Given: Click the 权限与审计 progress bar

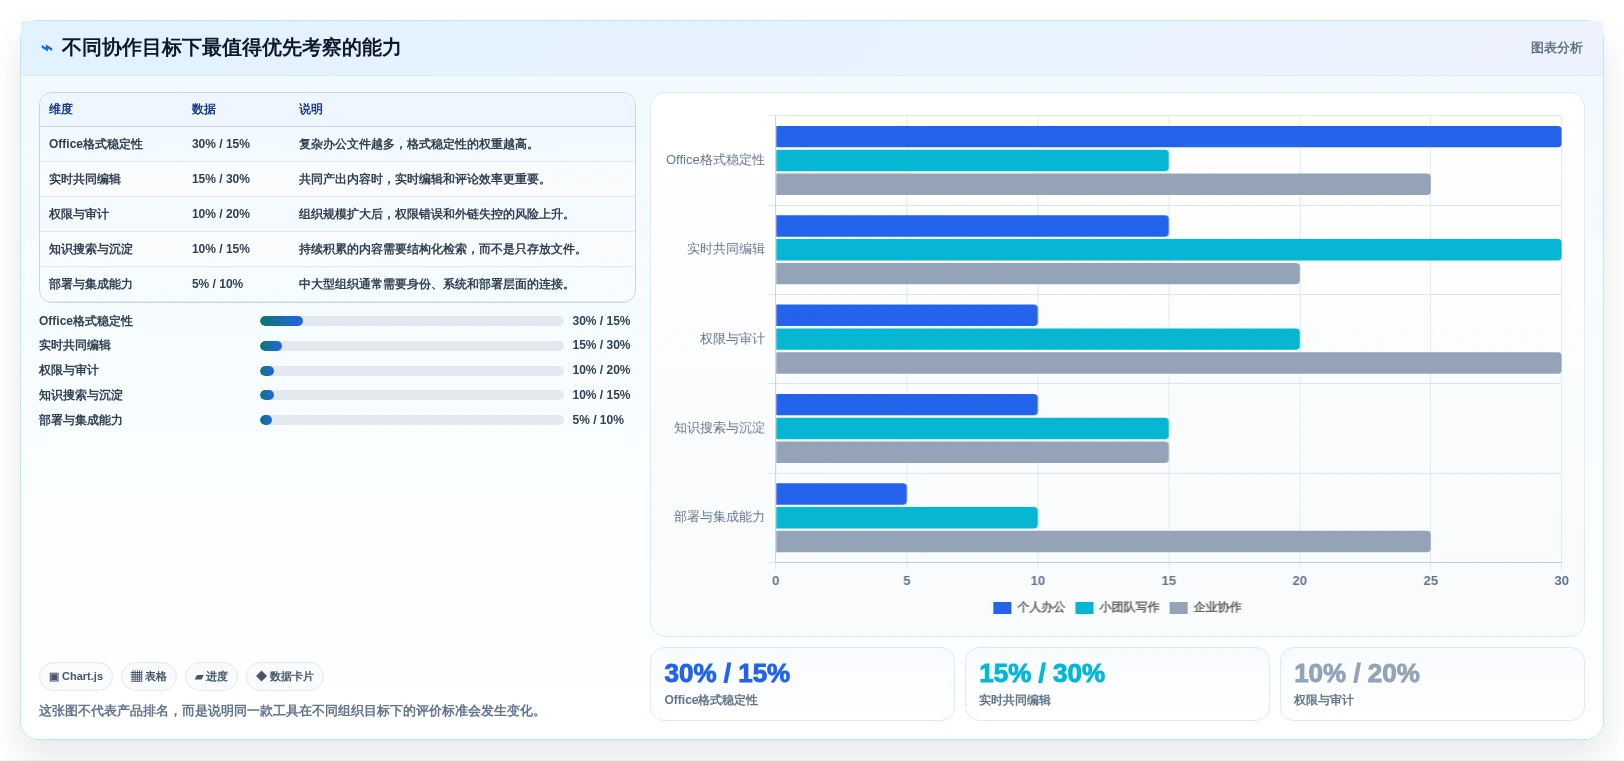Looking at the screenshot, I should coord(411,371).
